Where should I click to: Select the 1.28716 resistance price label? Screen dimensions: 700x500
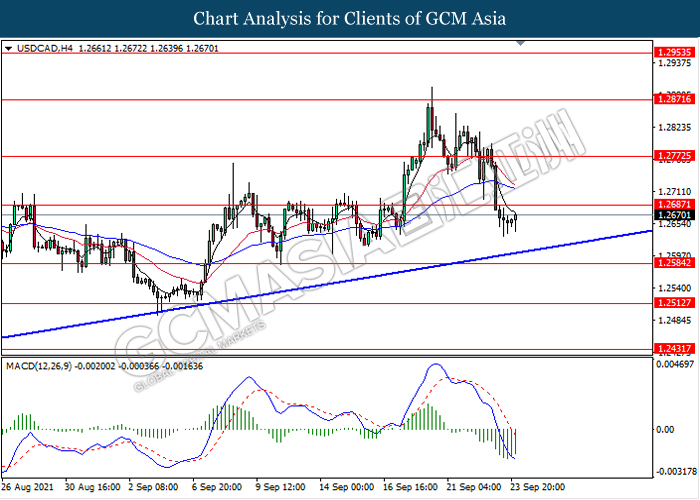[675, 99]
